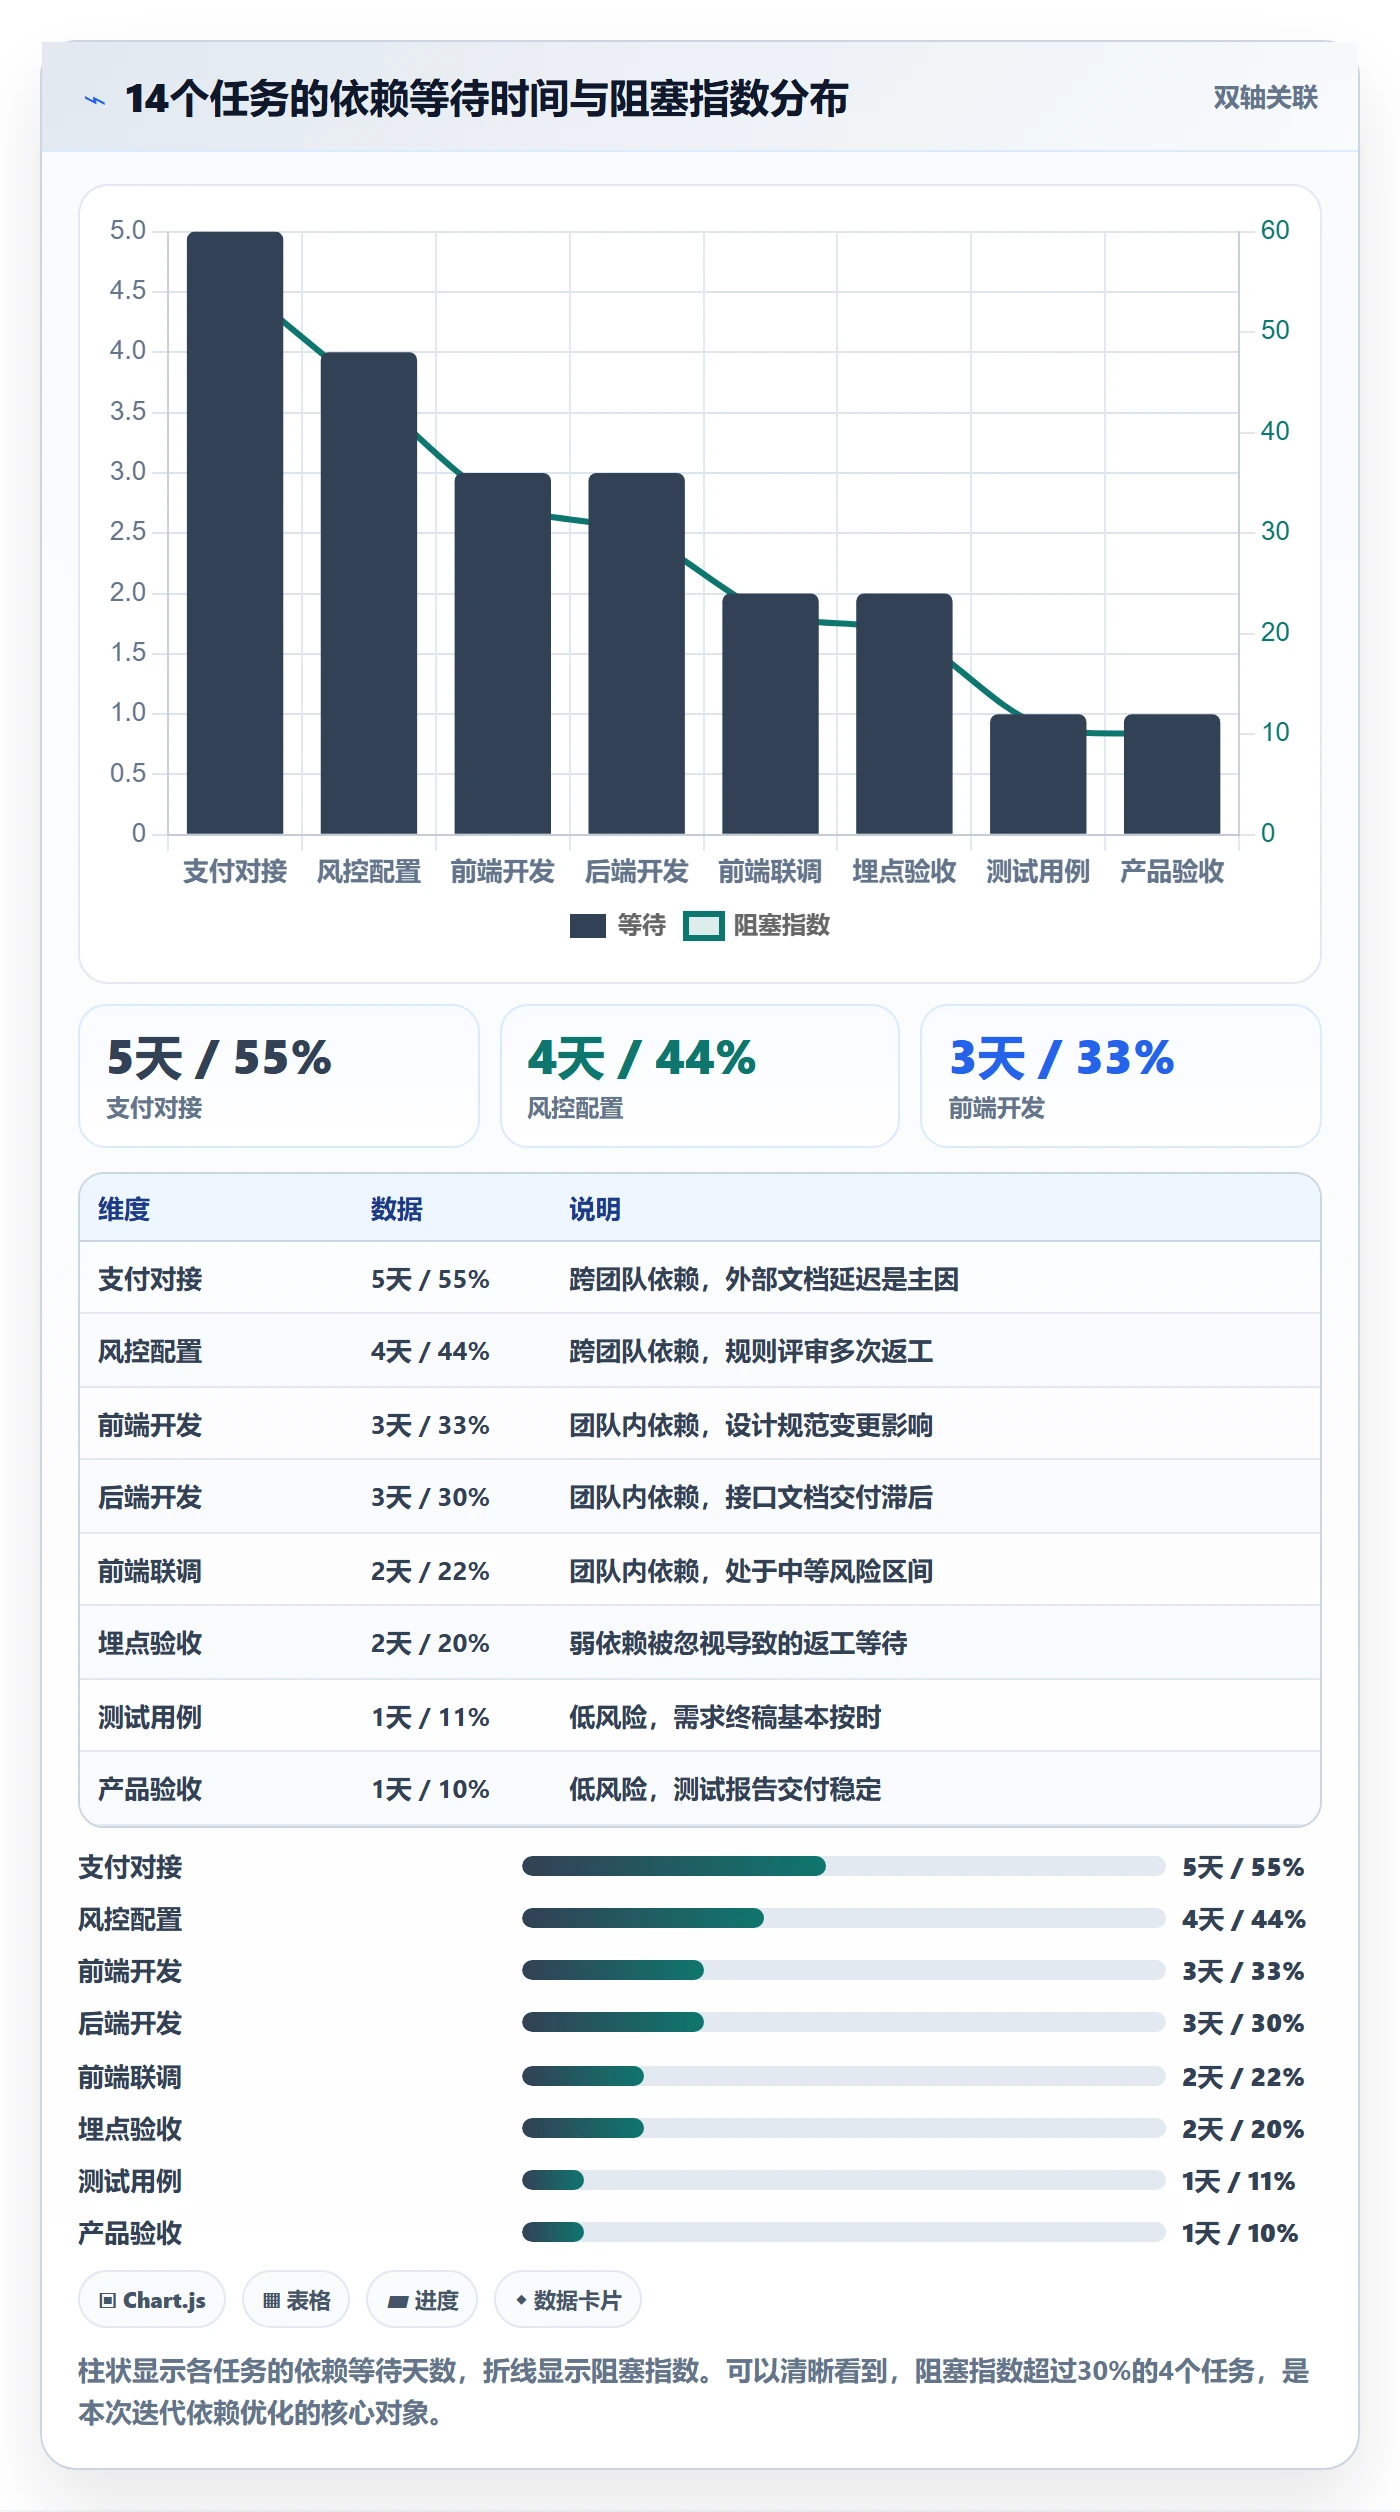
Task: Select the 风控配置 bar in the chart
Action: point(369,593)
